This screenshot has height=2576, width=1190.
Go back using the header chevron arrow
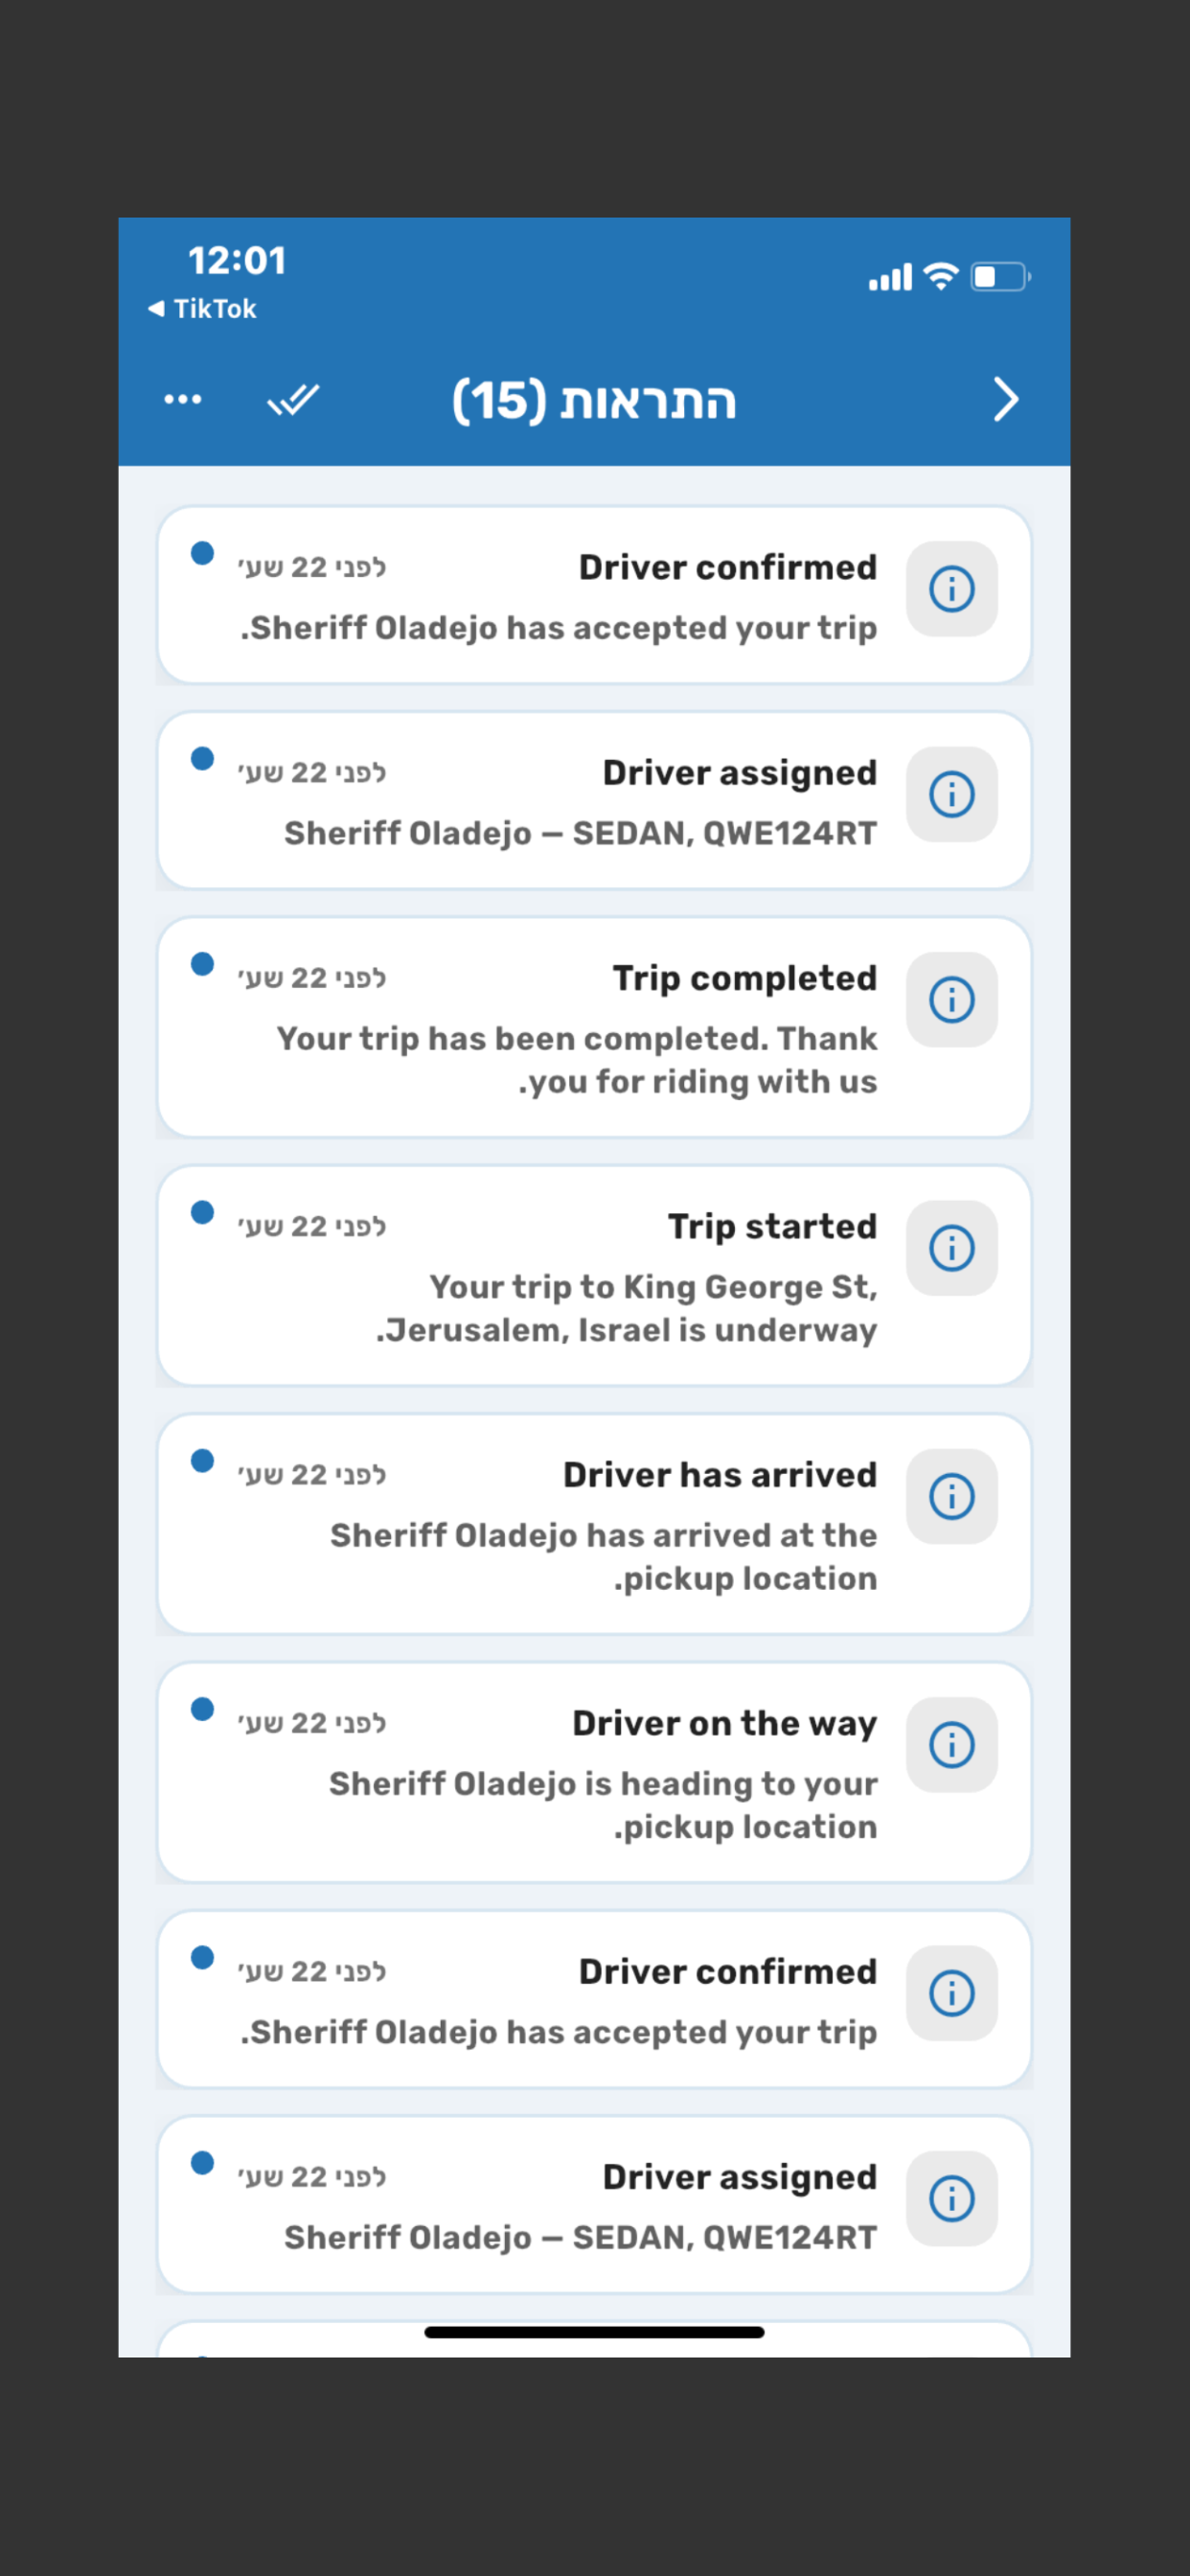(x=1006, y=400)
